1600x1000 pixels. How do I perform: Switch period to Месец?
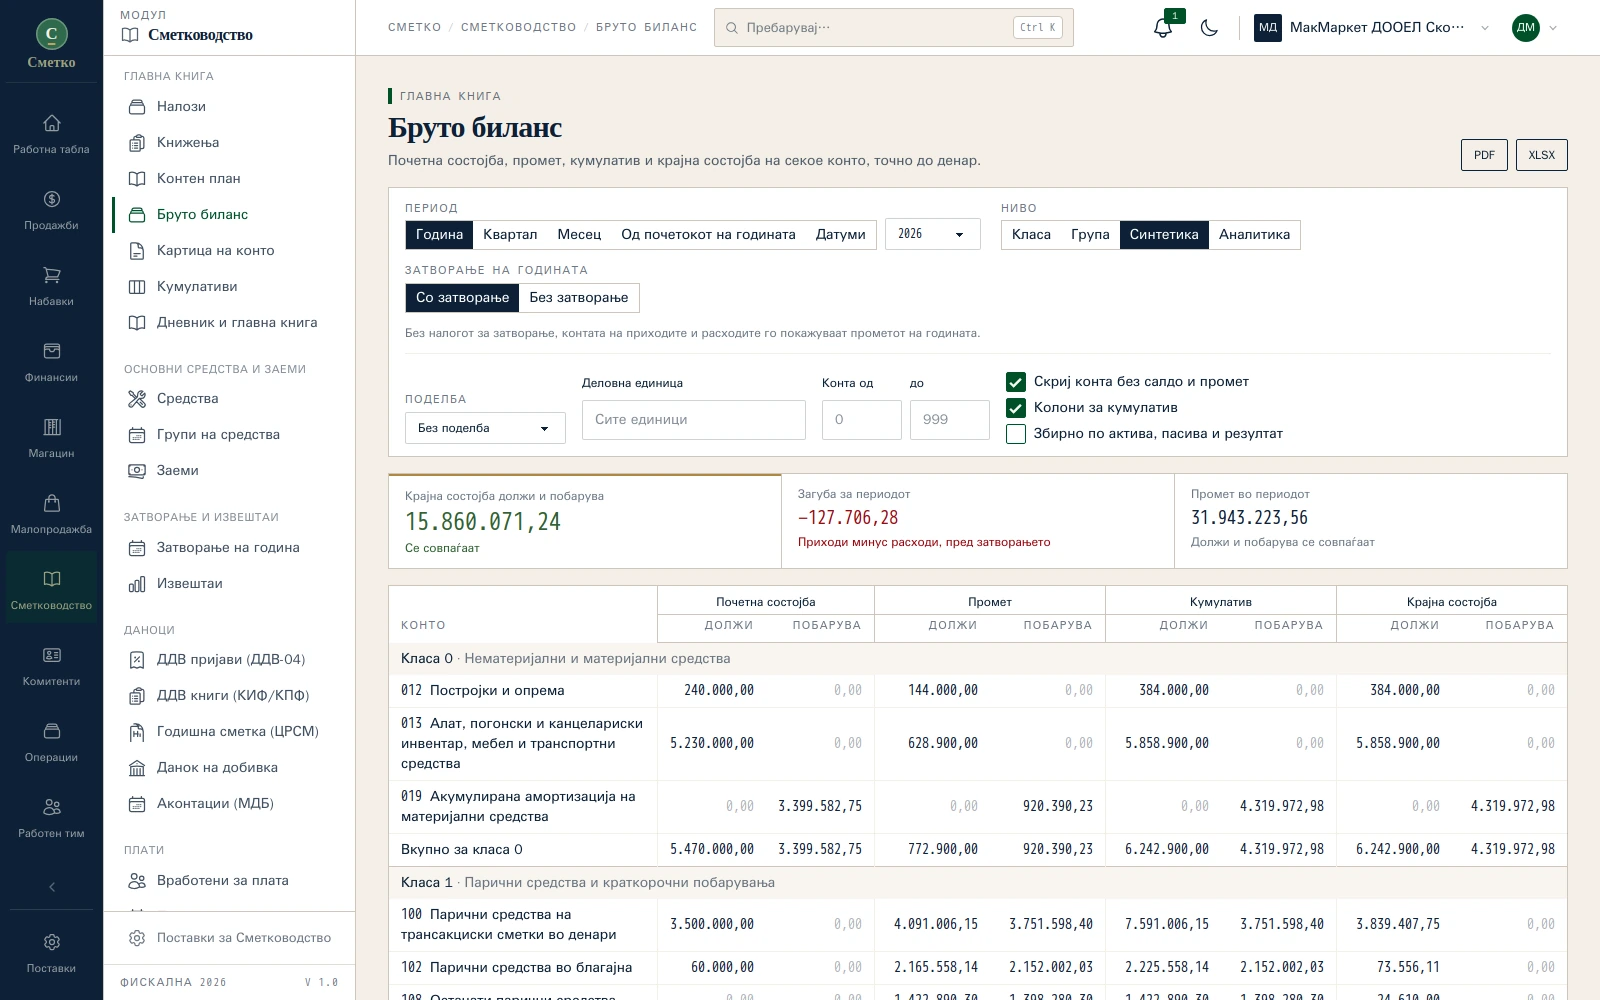[x=579, y=235]
